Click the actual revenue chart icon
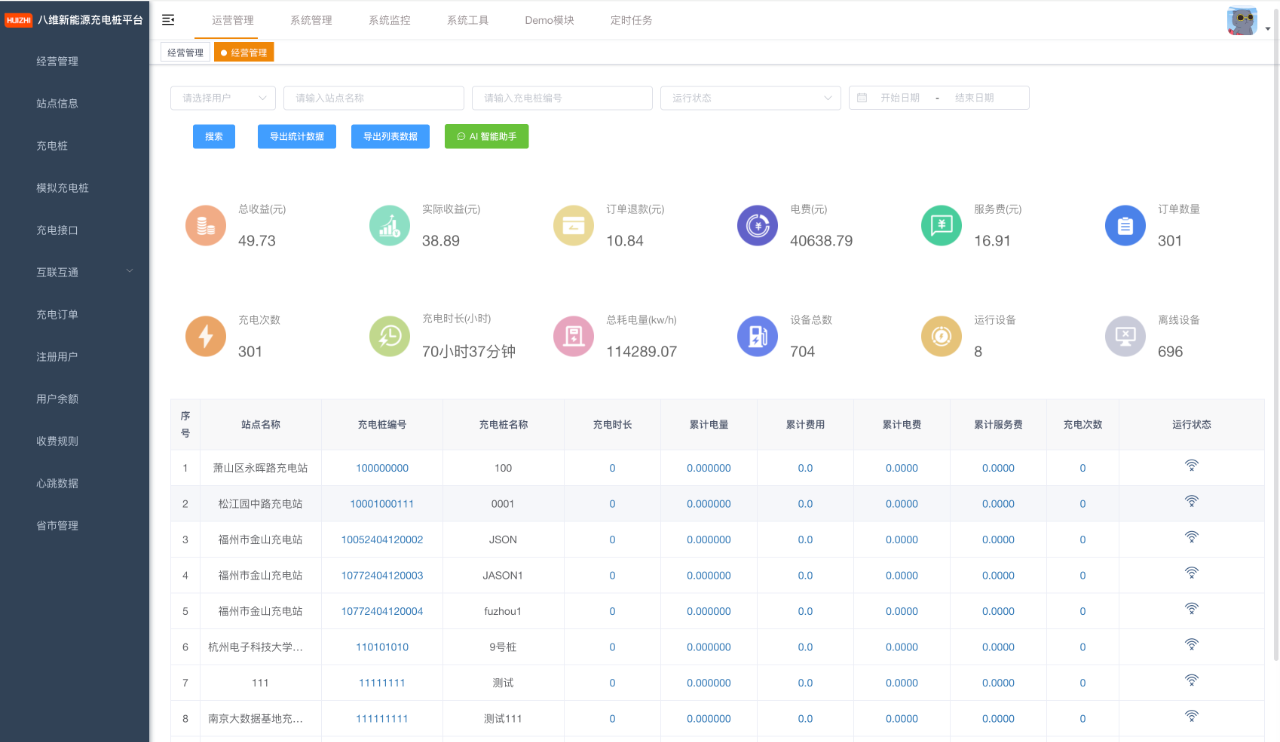 (x=390, y=226)
